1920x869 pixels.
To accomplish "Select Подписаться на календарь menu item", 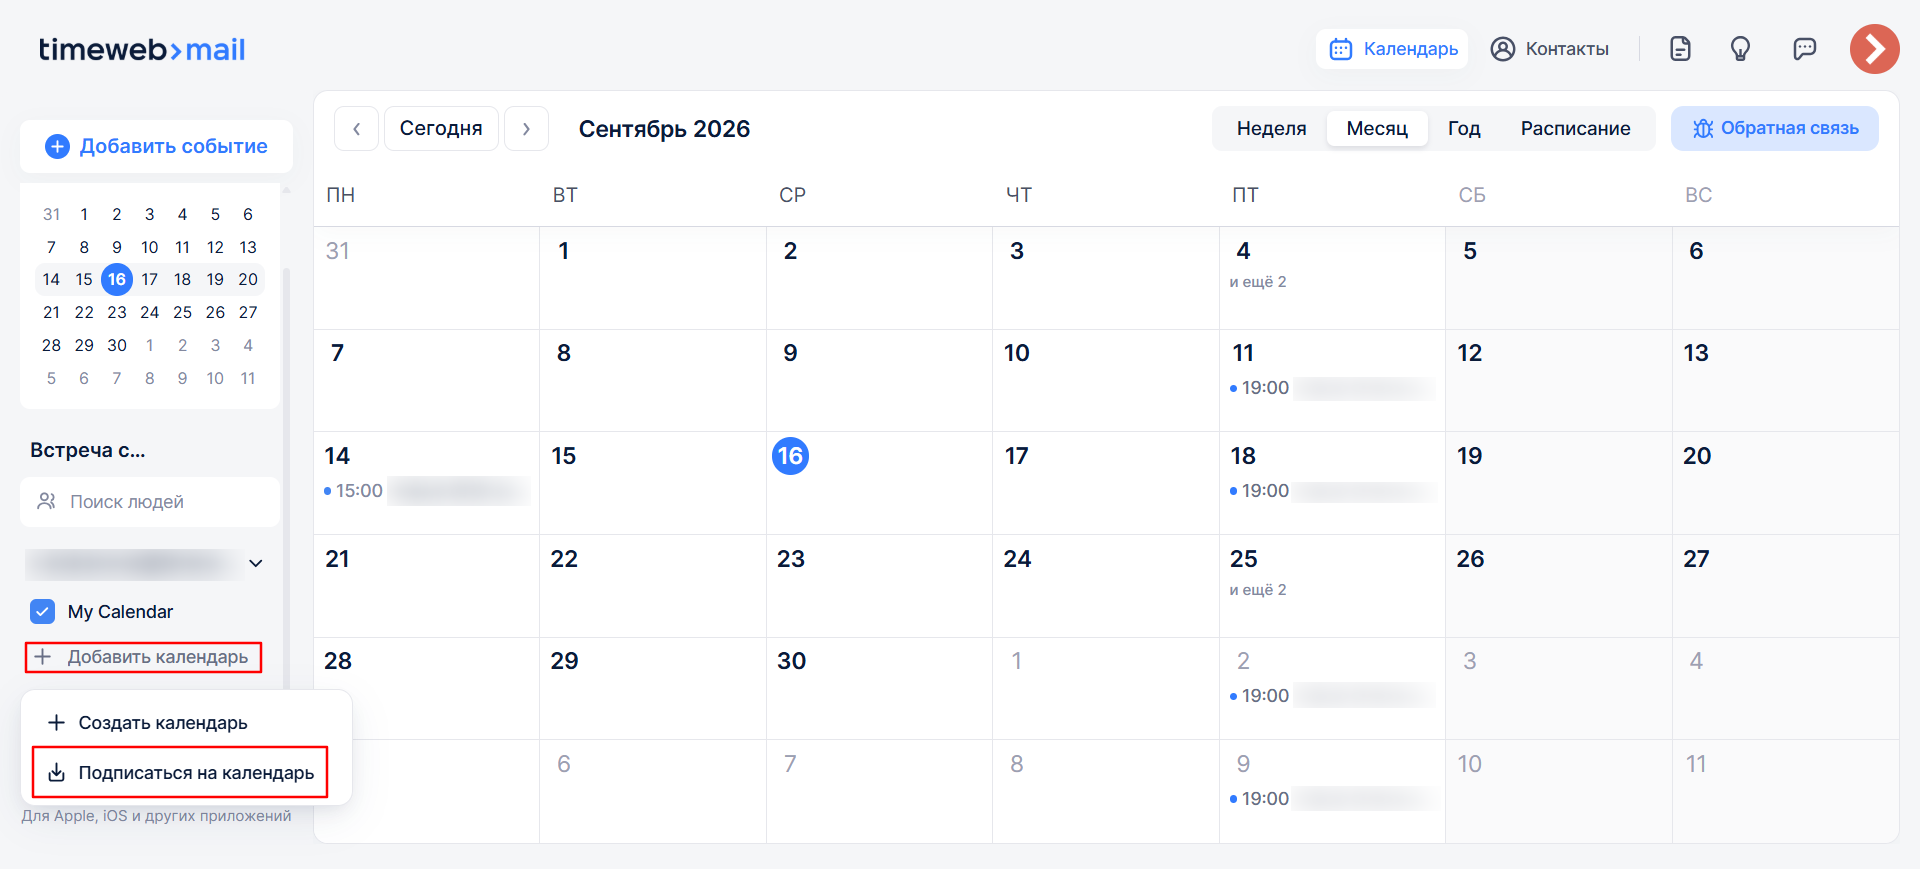I will (180, 772).
